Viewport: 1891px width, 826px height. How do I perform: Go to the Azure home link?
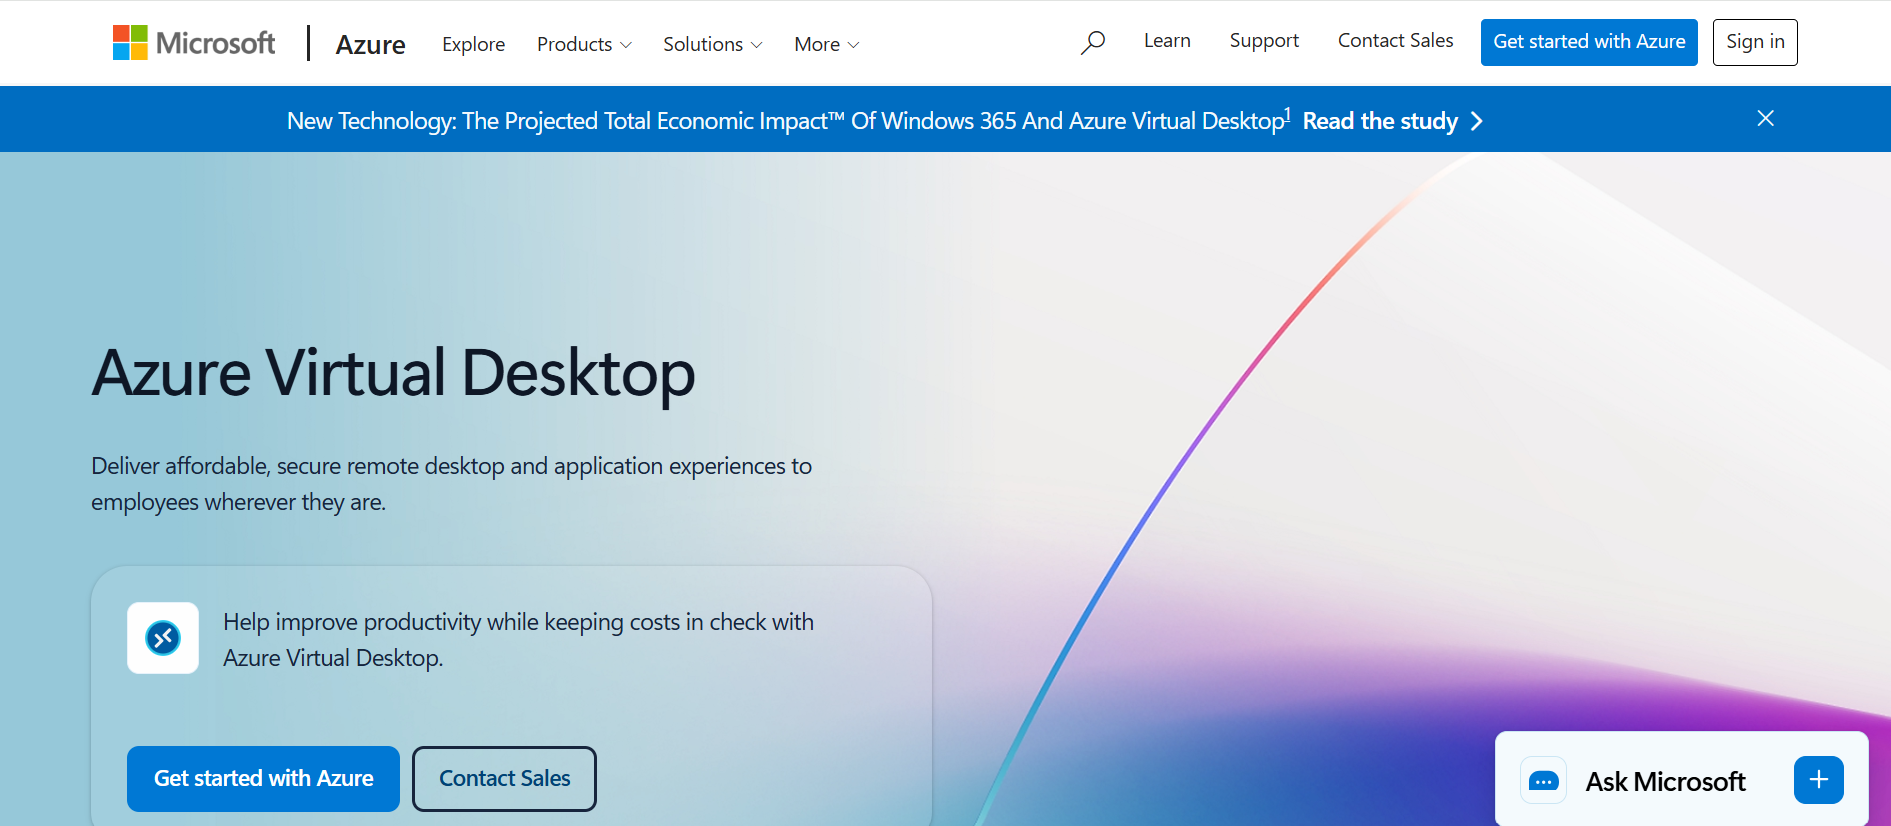pyautogui.click(x=370, y=44)
